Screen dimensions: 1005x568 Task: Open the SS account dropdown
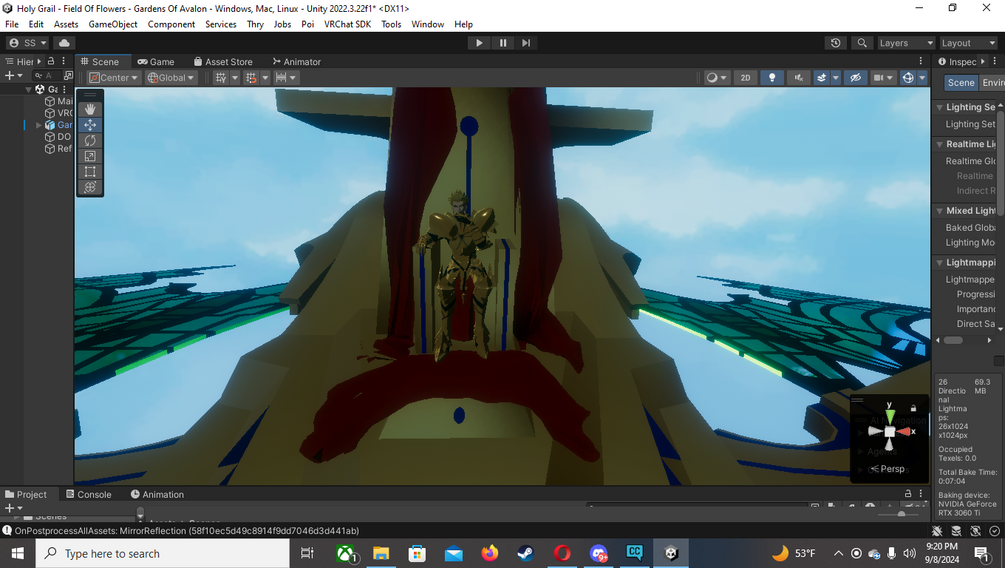click(x=28, y=43)
